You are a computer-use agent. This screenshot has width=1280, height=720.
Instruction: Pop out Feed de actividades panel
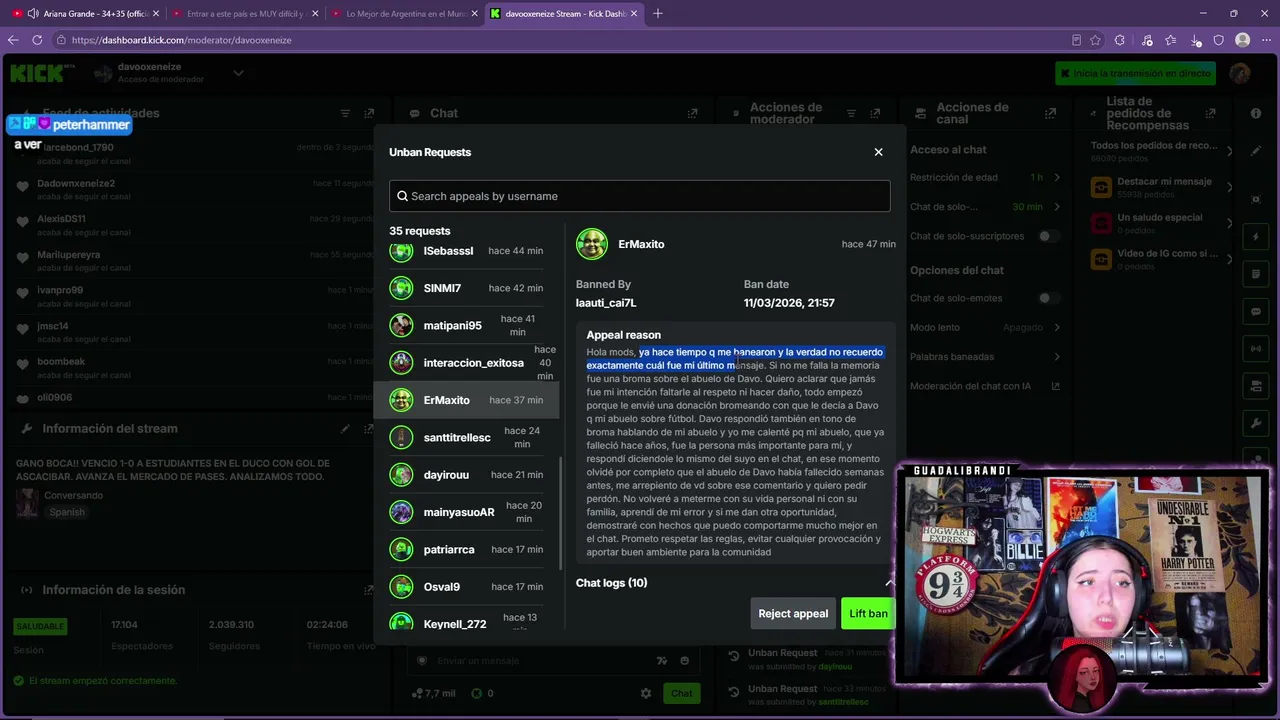point(369,114)
